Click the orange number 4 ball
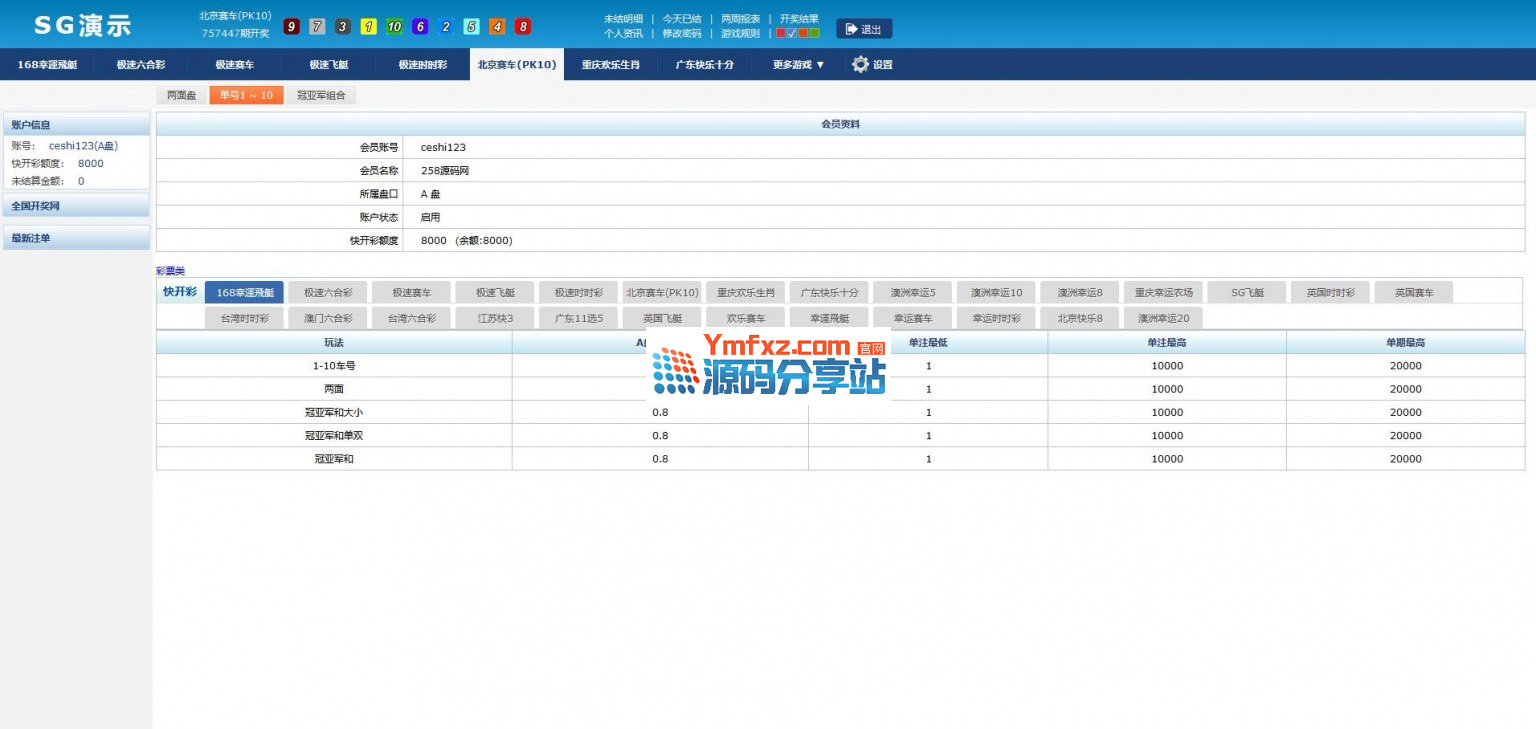 pos(497,27)
